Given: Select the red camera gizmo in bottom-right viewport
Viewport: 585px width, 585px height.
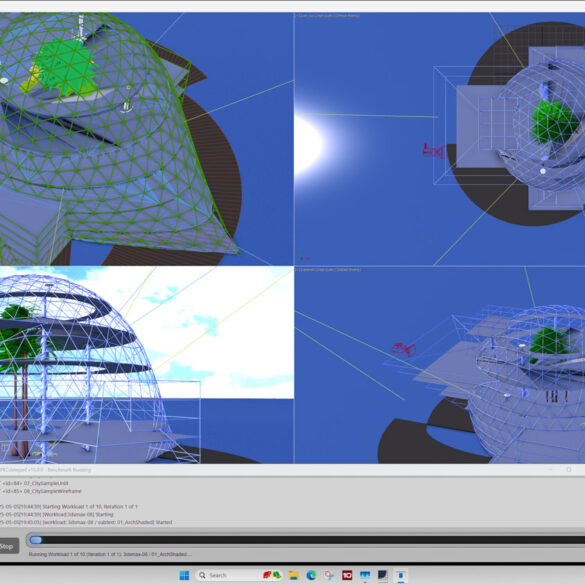Looking at the screenshot, I should (404, 349).
